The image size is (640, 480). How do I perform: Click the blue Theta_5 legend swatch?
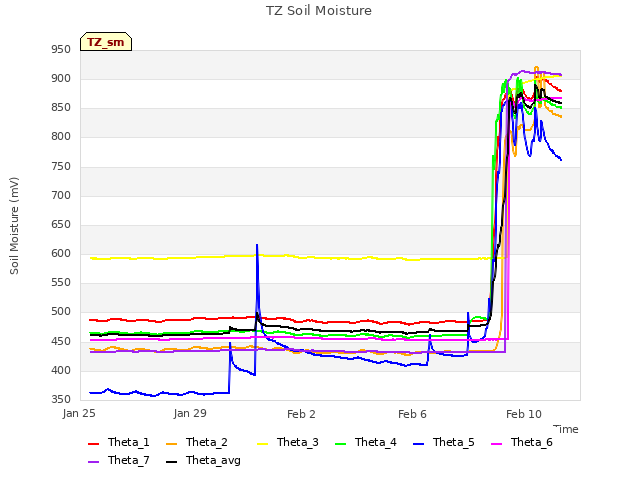coord(418,444)
